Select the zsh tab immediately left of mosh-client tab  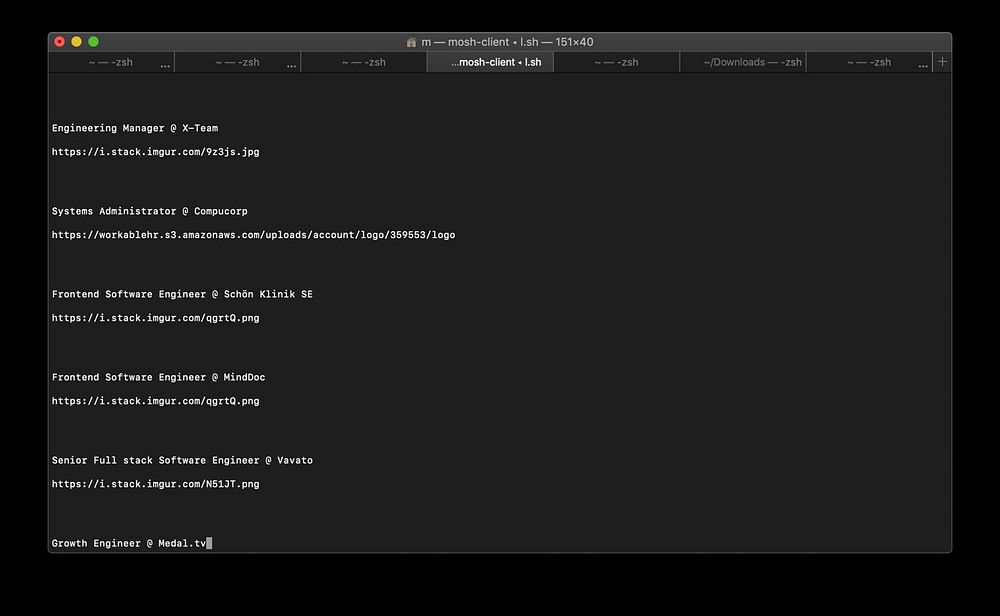click(364, 62)
